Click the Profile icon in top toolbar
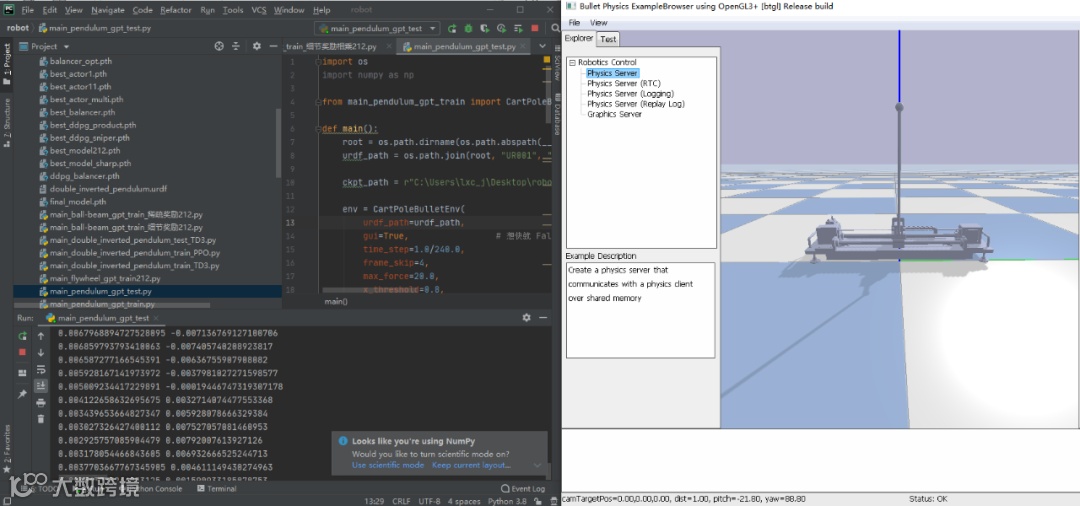The width and height of the screenshot is (1080, 506). click(501, 28)
